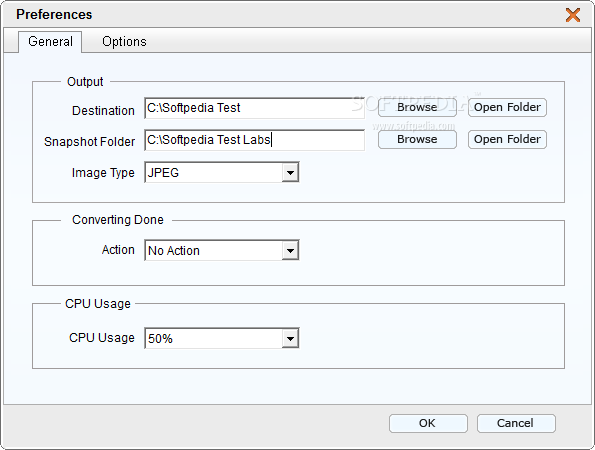The image size is (595, 450).
Task: Click the Destination path input field
Action: [254, 108]
